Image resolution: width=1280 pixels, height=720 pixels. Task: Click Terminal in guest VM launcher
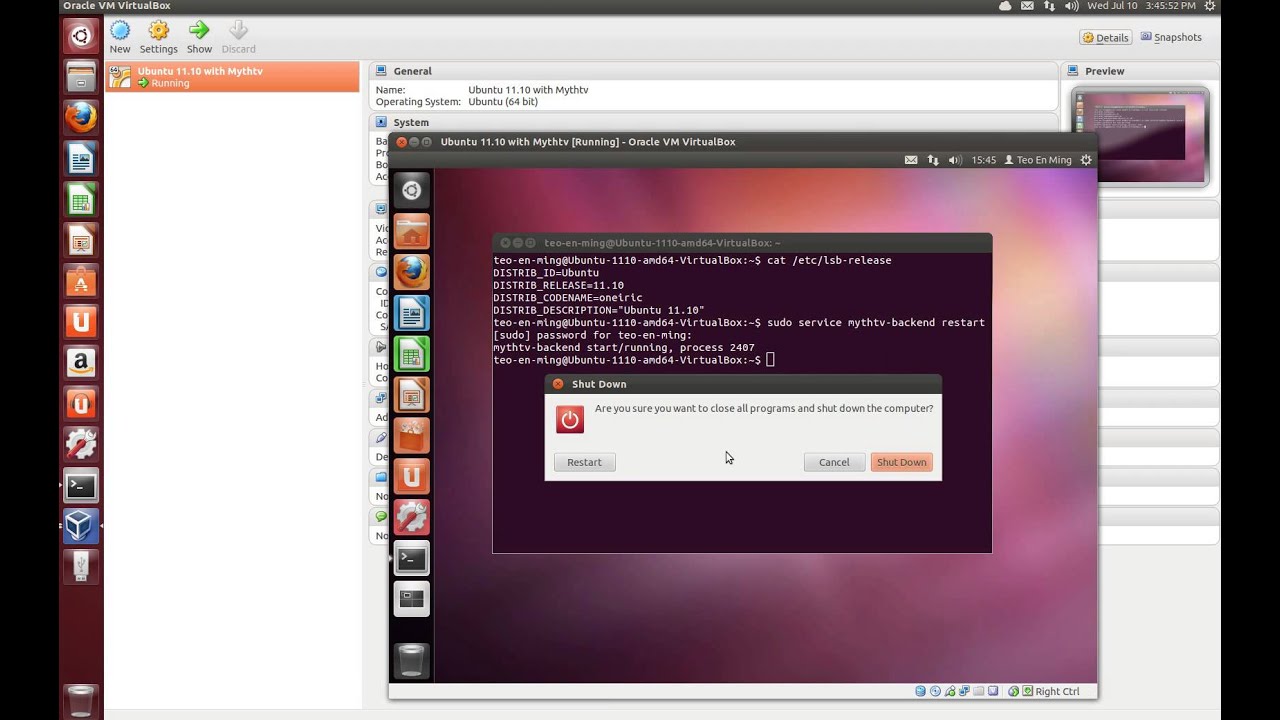pyautogui.click(x=411, y=559)
